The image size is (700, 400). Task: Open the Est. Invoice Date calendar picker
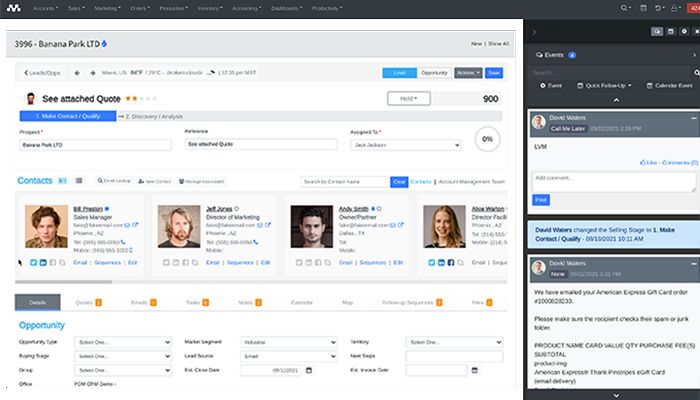click(x=475, y=370)
